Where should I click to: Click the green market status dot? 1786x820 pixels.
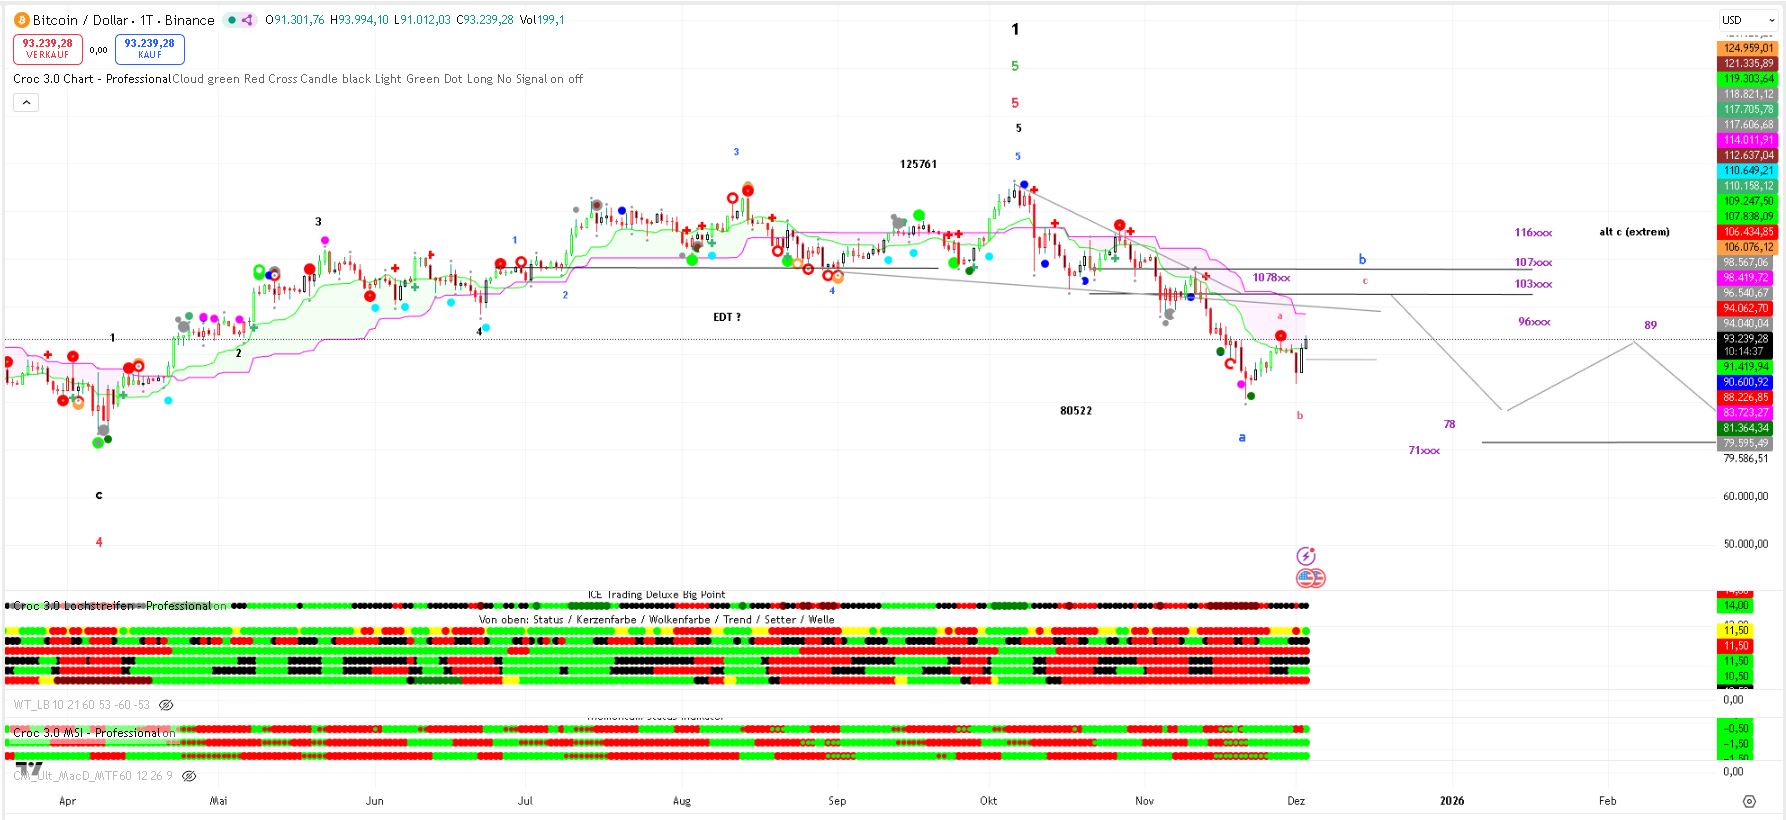pyautogui.click(x=231, y=20)
